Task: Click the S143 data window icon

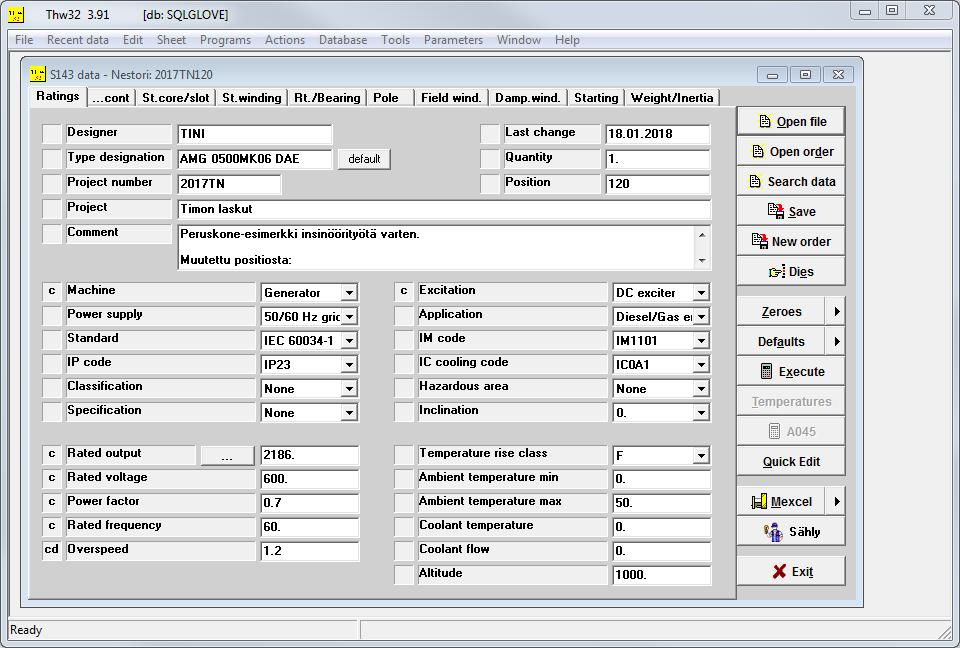Action: (x=37, y=74)
